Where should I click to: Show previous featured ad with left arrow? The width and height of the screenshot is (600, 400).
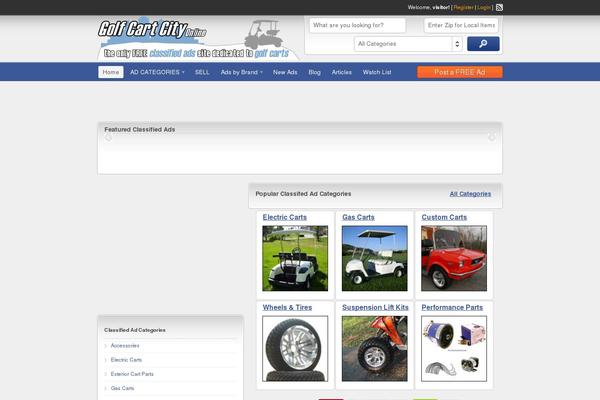click(108, 137)
